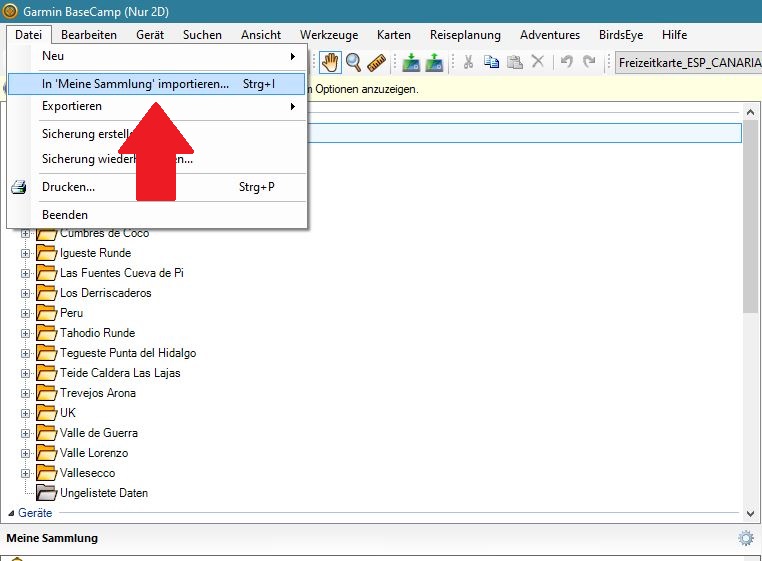Expand the Trevejos Arona folder

pos(25,393)
